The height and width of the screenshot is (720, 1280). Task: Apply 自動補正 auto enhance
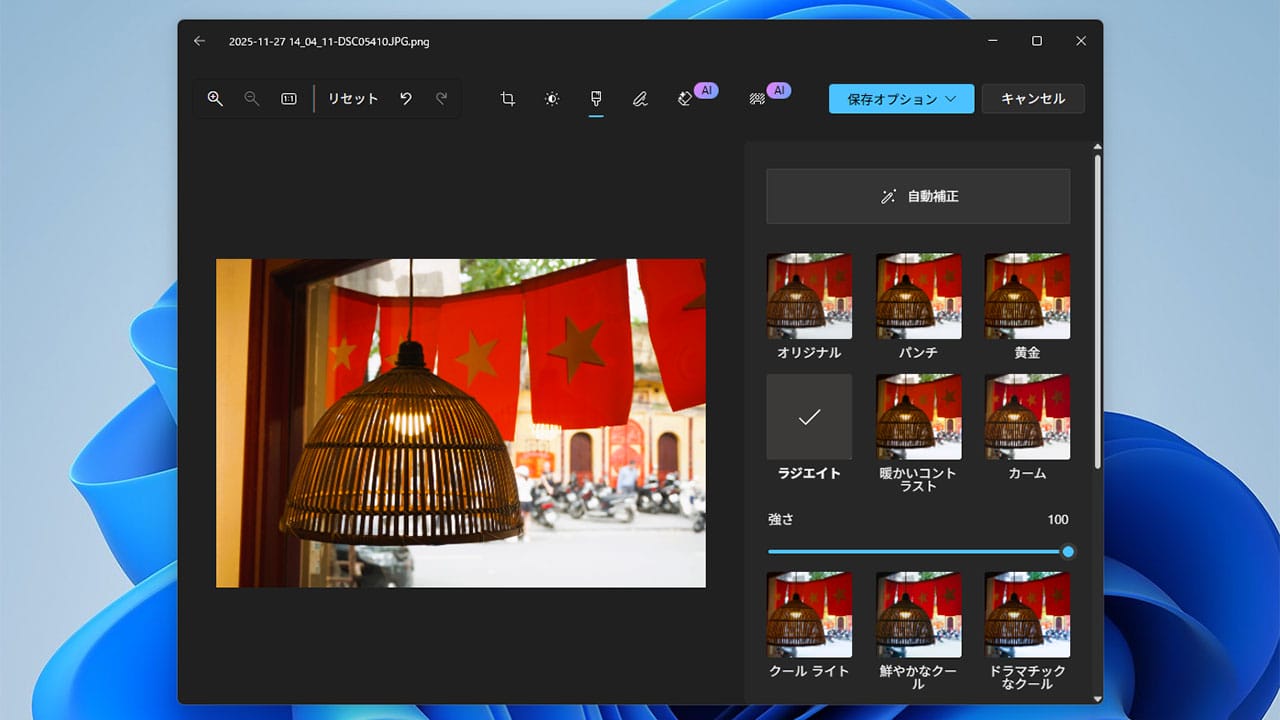(x=918, y=196)
